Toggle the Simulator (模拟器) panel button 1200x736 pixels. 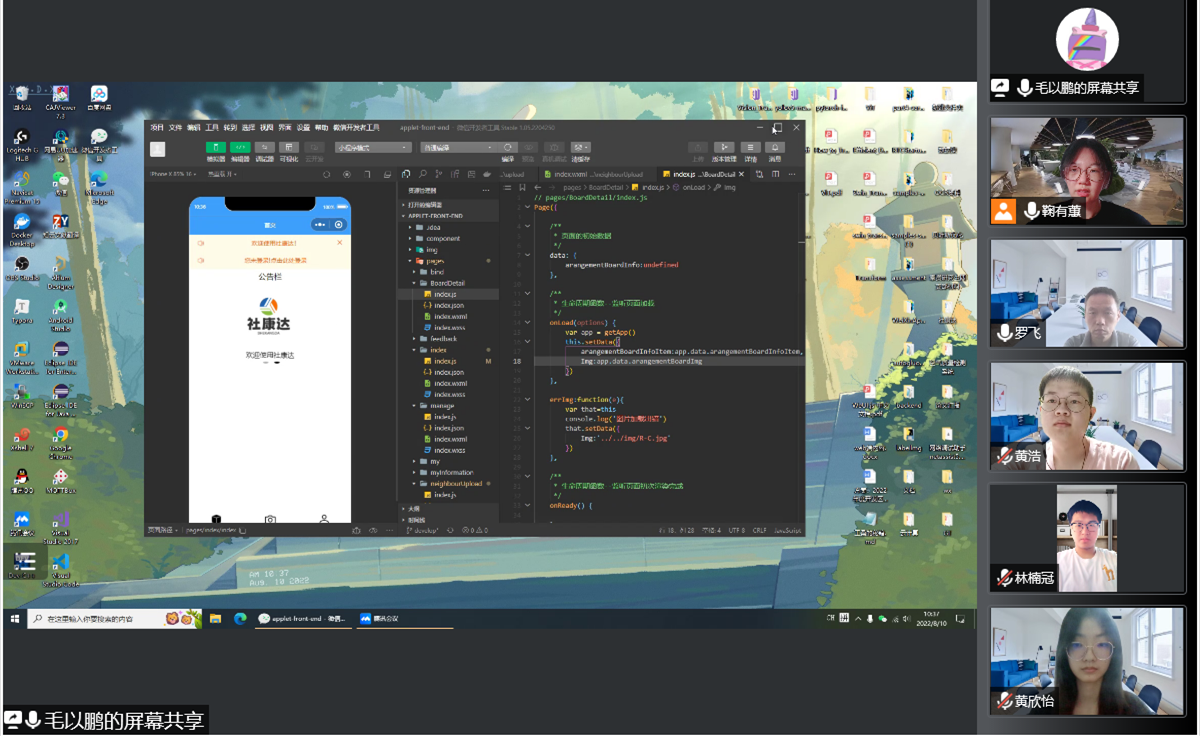[215, 148]
